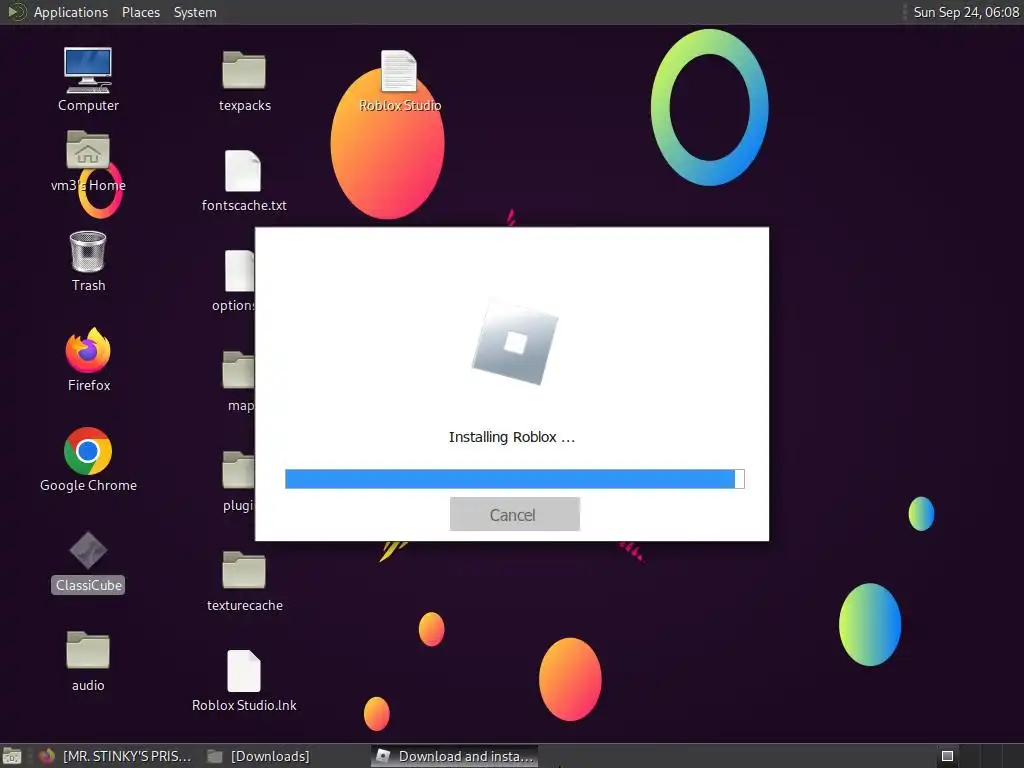Open the Places menu
The width and height of the screenshot is (1024, 768).
(141, 12)
